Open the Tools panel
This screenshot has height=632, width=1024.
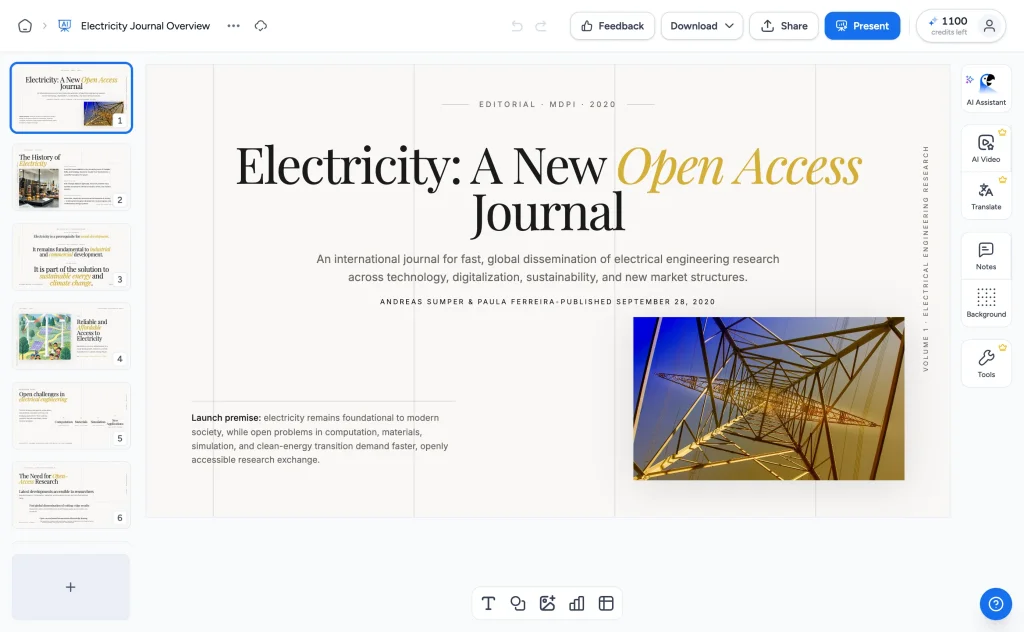tap(986, 364)
